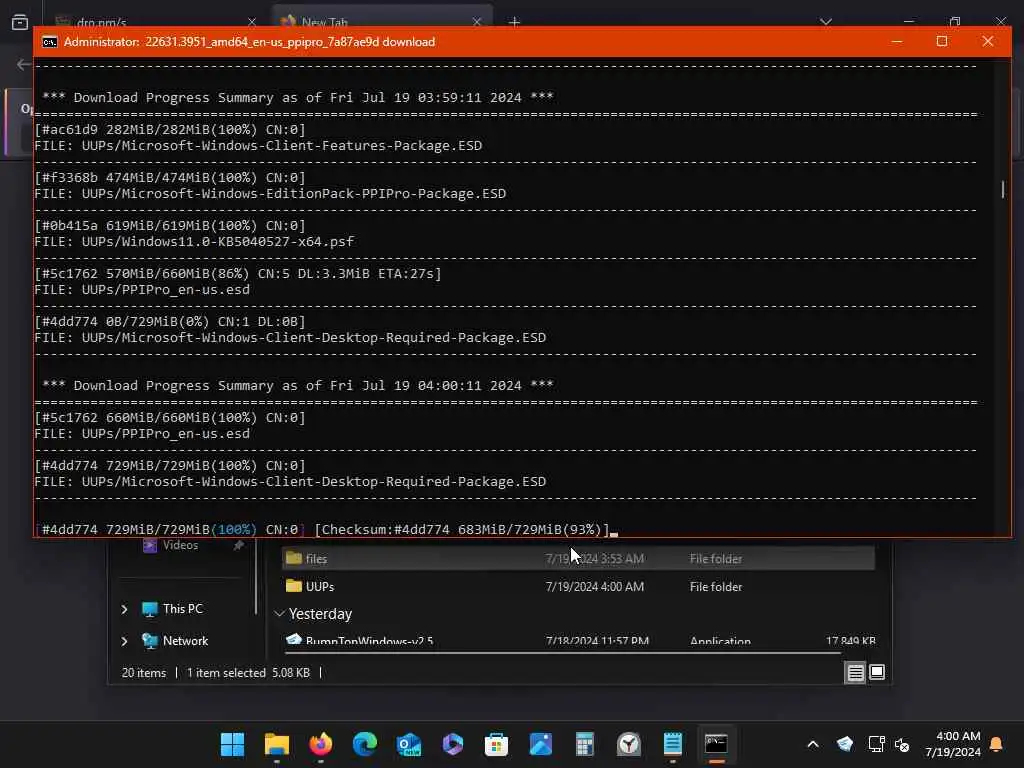Screen dimensions: 1024x768
Task: Open the clock app taskbar icon
Action: (629, 744)
